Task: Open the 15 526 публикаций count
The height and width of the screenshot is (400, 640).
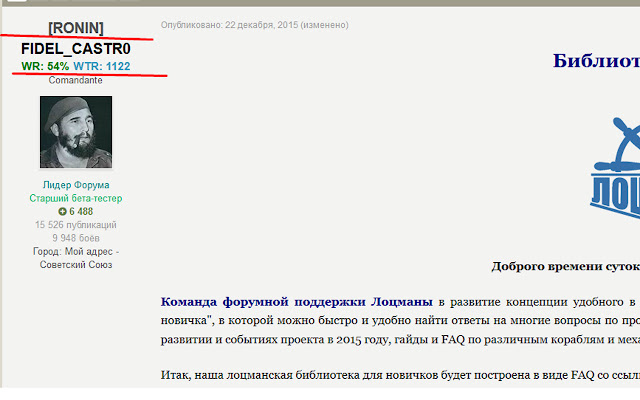Action: click(x=76, y=225)
